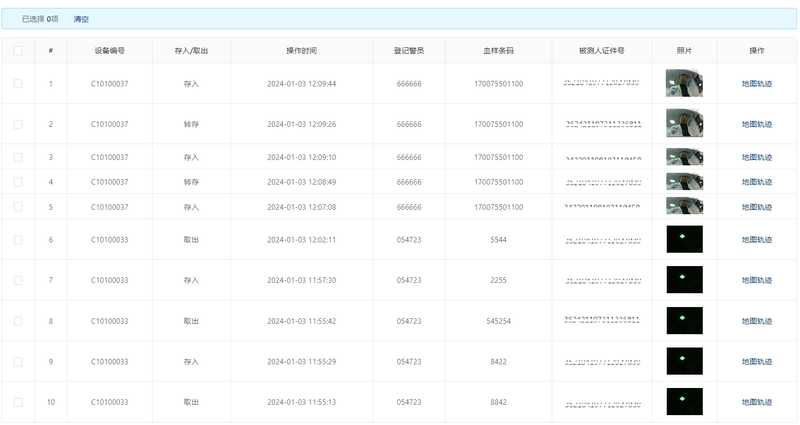This screenshot has height=425, width=800.
Task: Click the 设备编号 column header
Action: click(110, 51)
